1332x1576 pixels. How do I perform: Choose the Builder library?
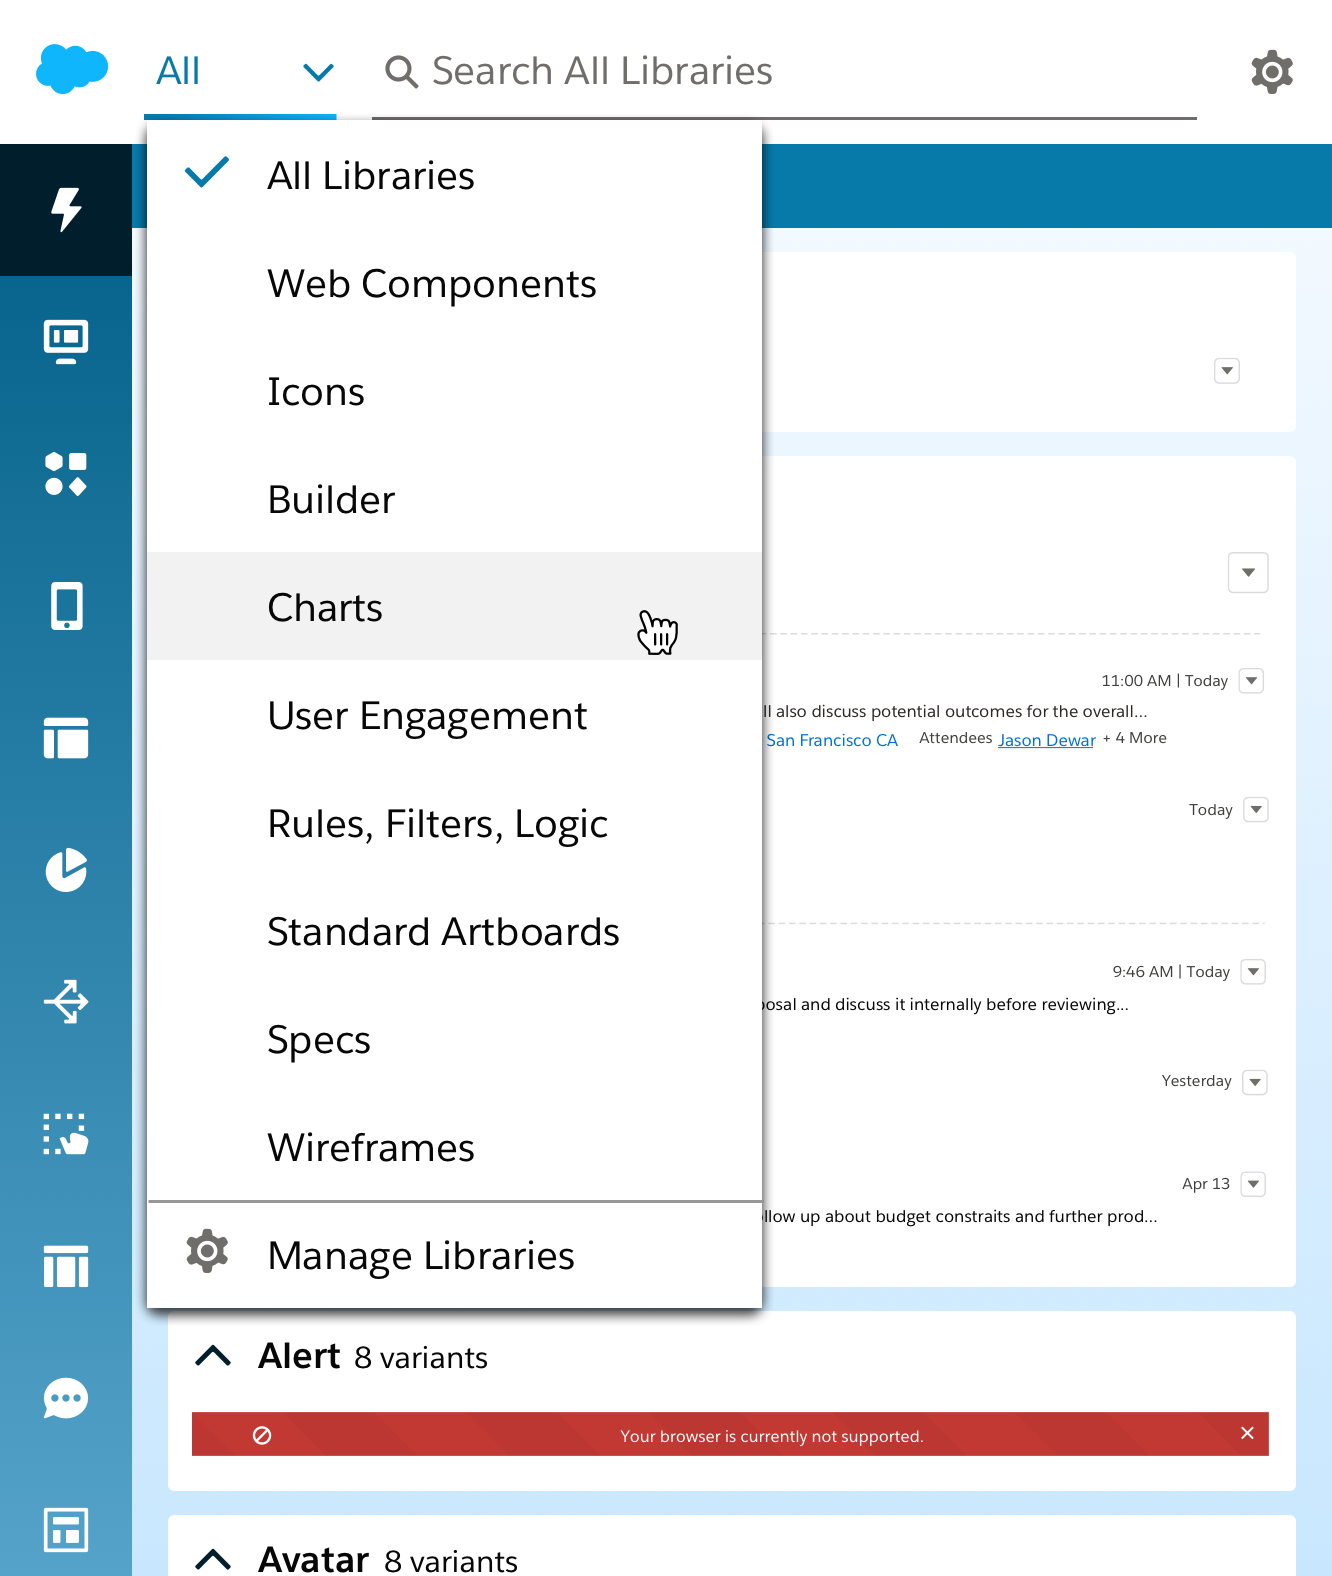click(454, 500)
